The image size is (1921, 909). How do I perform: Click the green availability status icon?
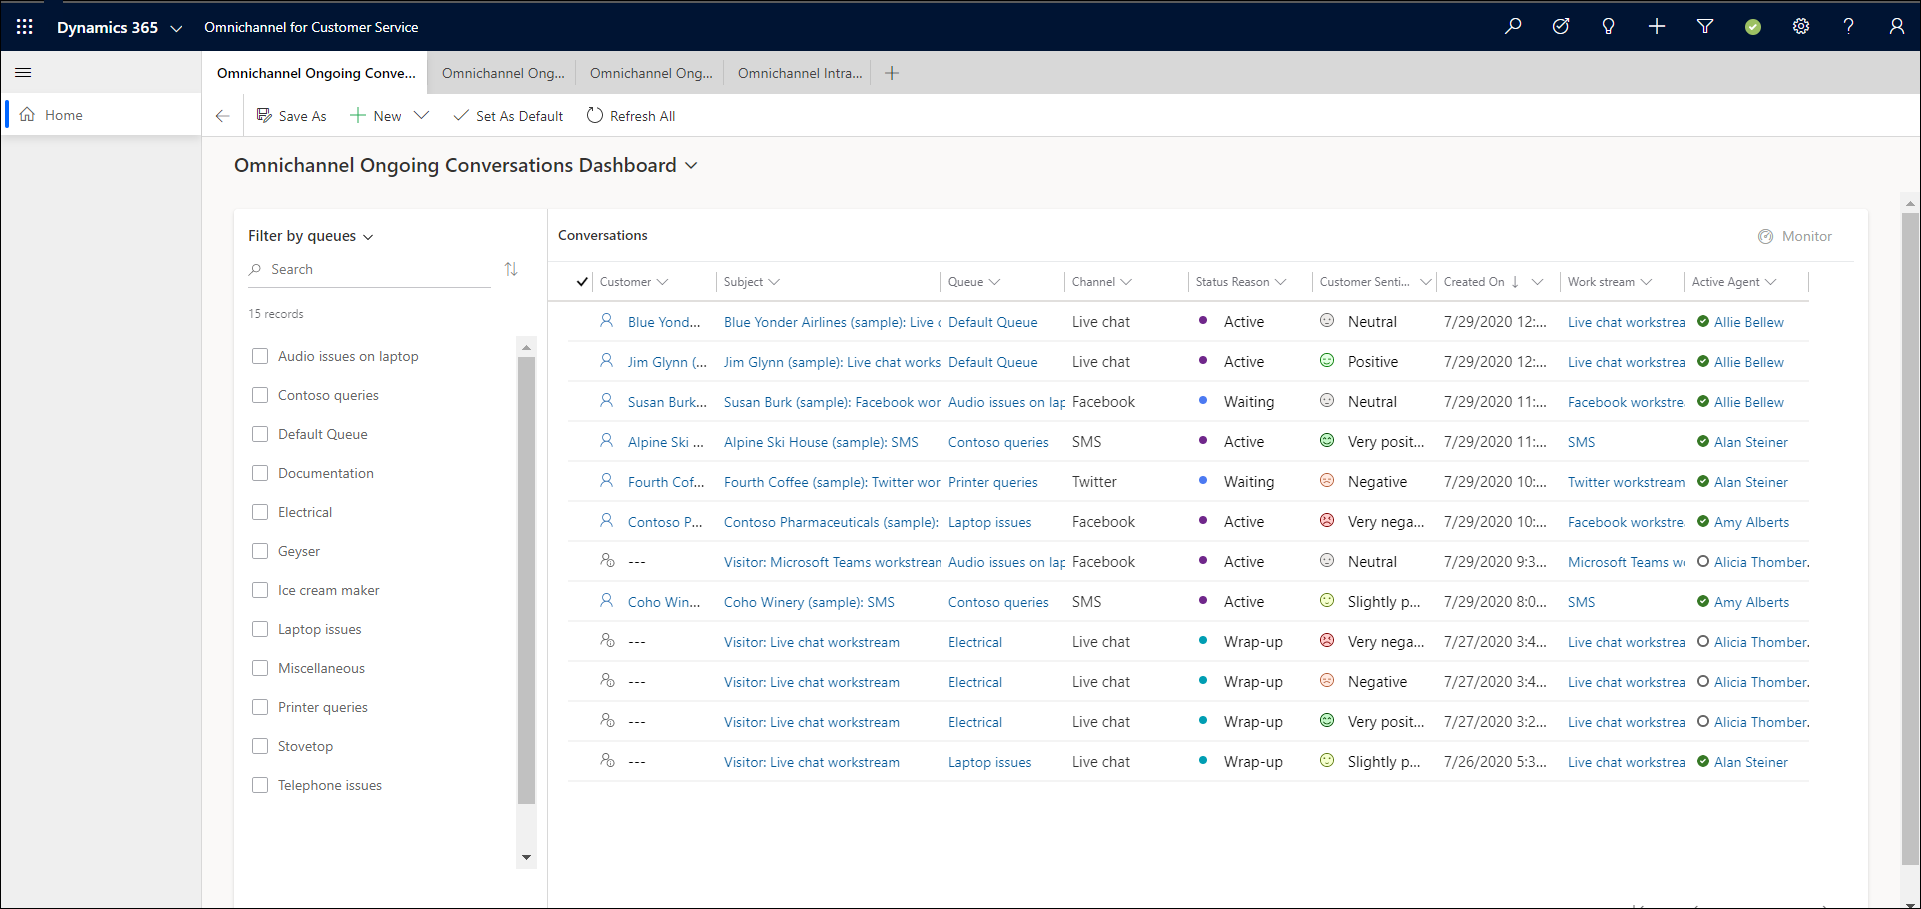pos(1753,27)
